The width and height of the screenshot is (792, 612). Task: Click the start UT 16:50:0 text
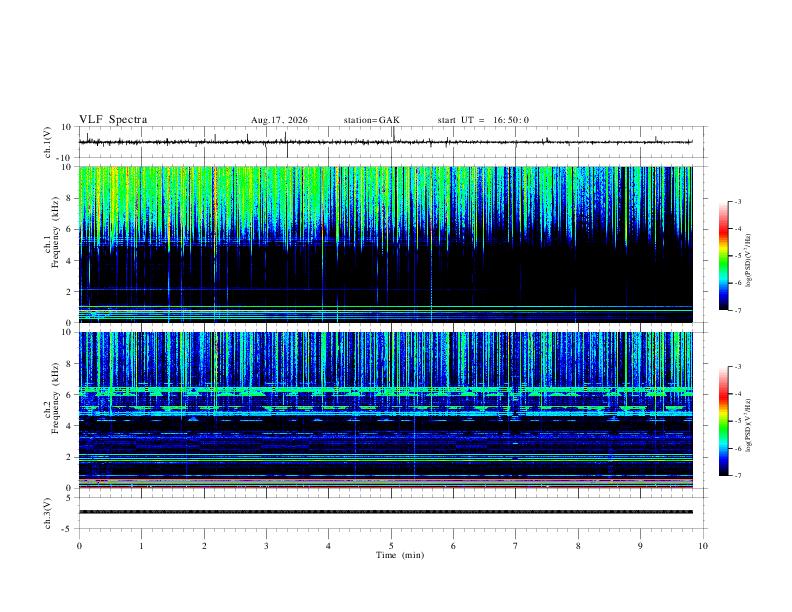click(x=483, y=120)
